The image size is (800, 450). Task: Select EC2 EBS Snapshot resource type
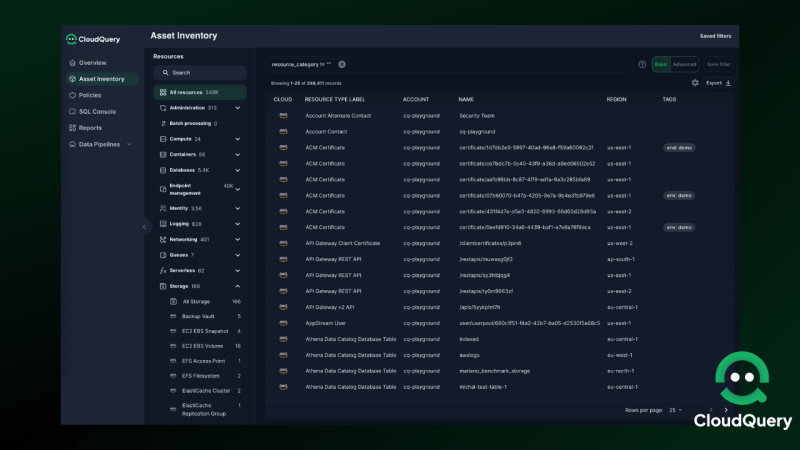(205, 332)
